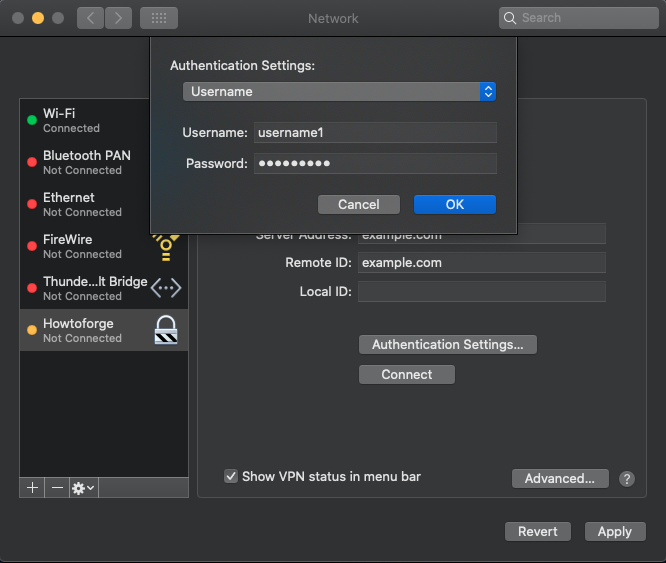Click the FireWire yellow icon
The height and width of the screenshot is (563, 666).
[x=166, y=247]
